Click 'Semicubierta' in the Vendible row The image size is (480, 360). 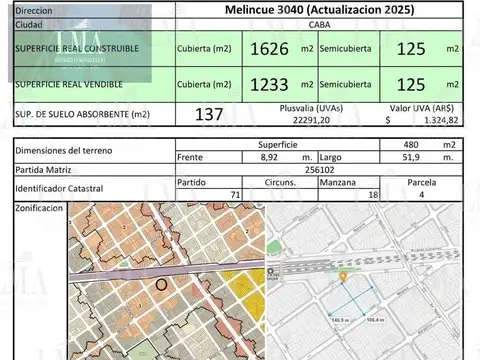coord(345,84)
